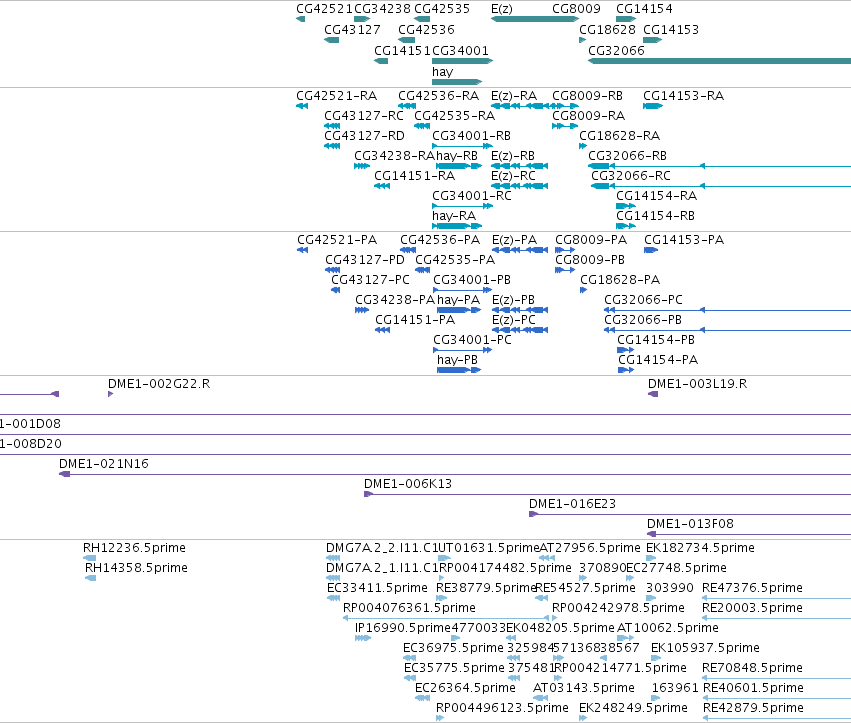Select the RH12236.5prime EST label
This screenshot has height=723, width=851.
point(134,548)
